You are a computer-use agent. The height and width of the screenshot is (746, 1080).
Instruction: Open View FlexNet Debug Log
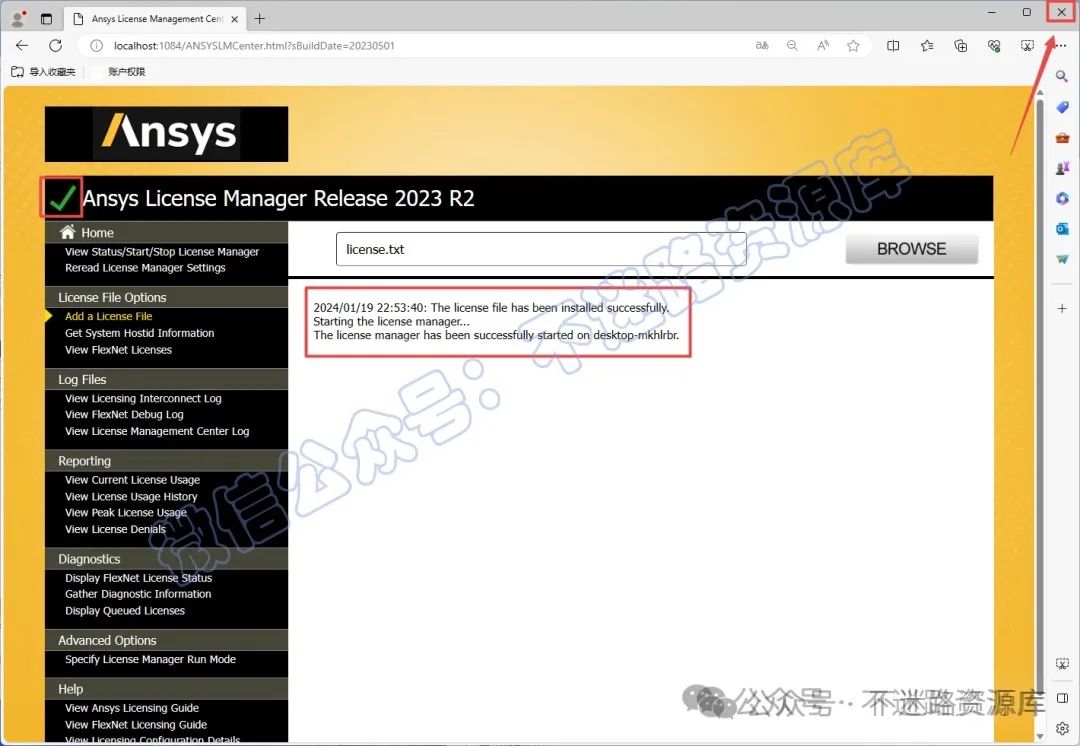pos(124,415)
